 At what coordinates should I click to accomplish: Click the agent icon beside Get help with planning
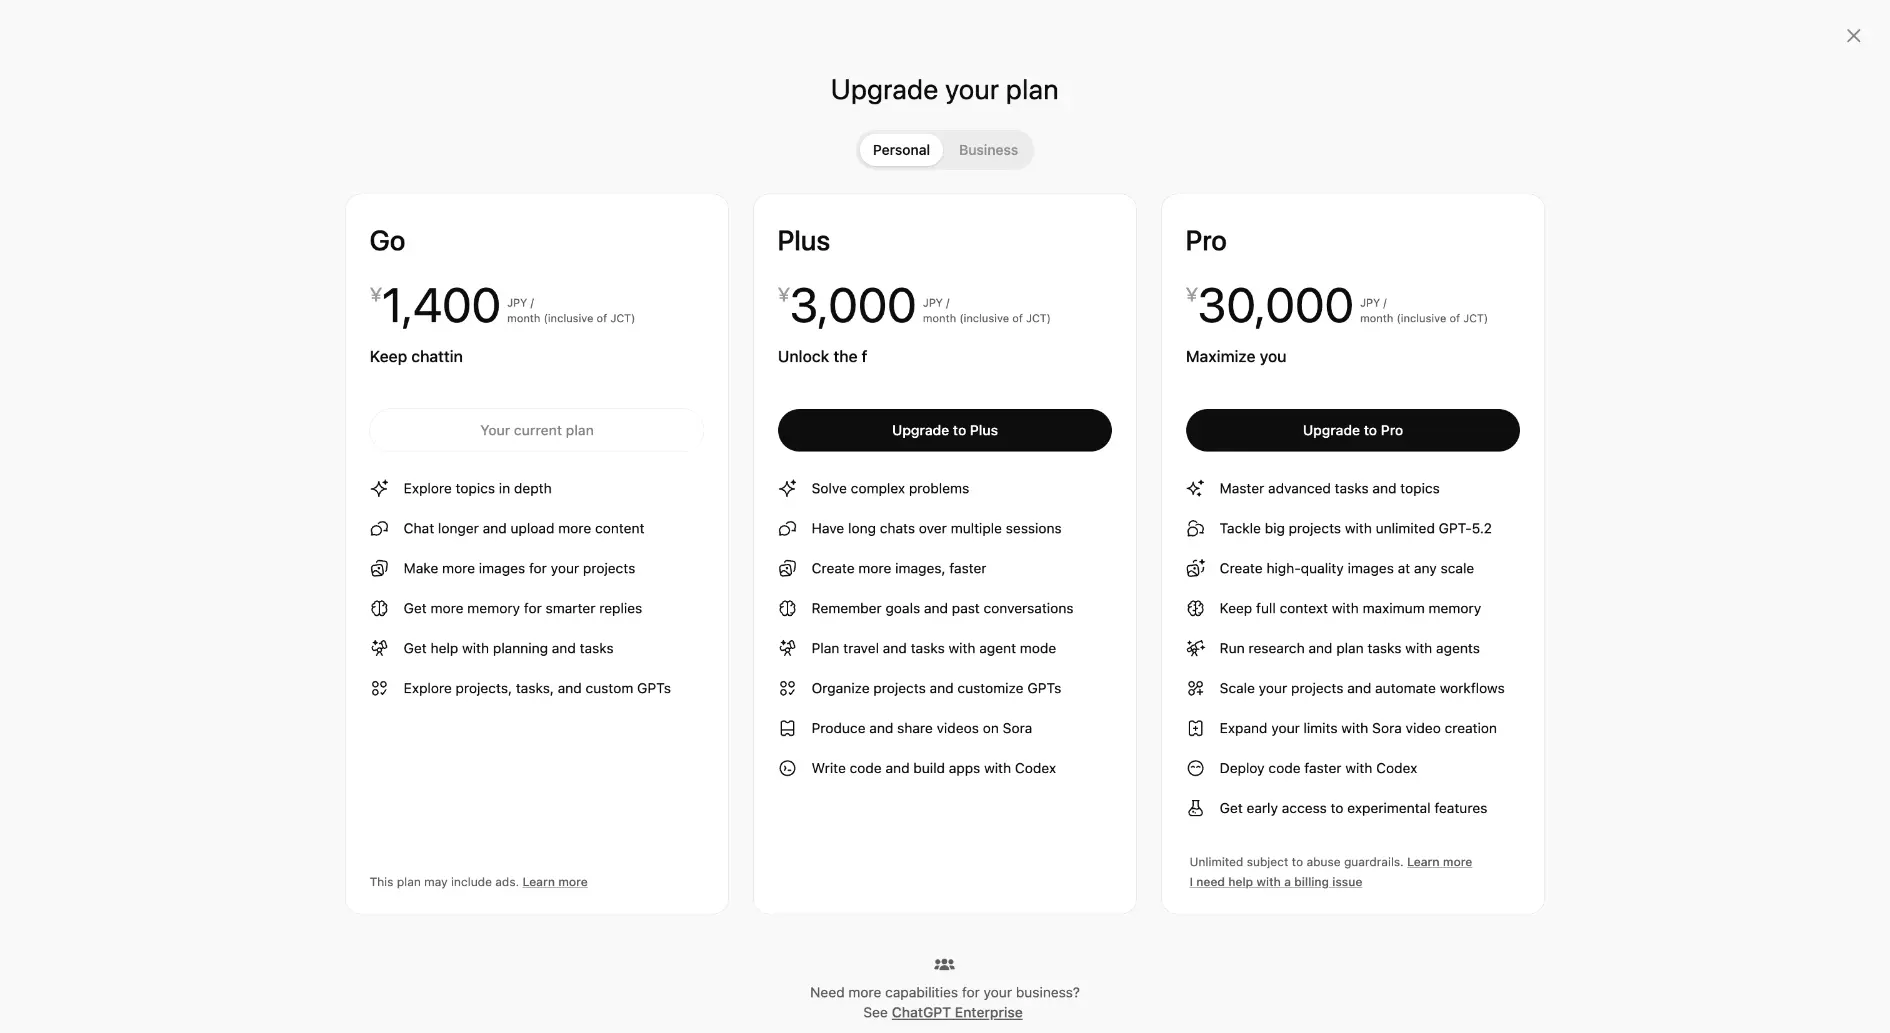[379, 648]
